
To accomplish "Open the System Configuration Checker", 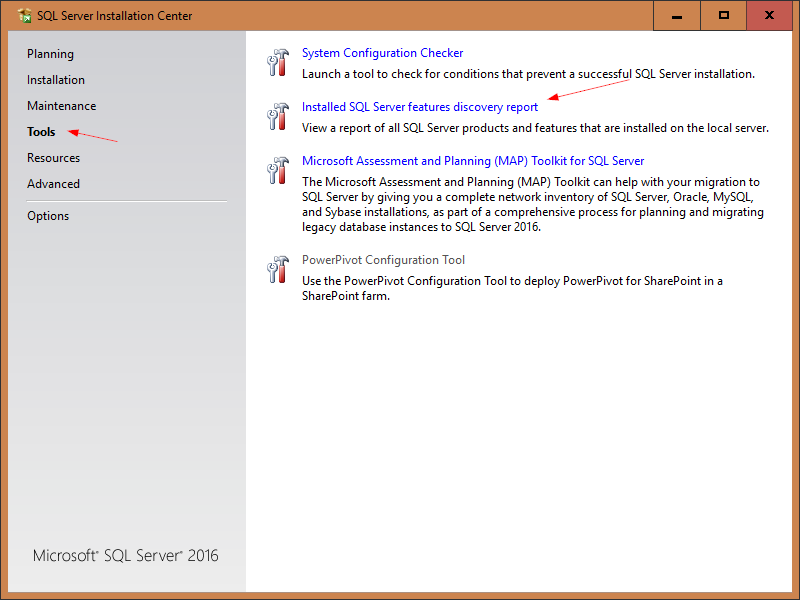I will tap(383, 52).
